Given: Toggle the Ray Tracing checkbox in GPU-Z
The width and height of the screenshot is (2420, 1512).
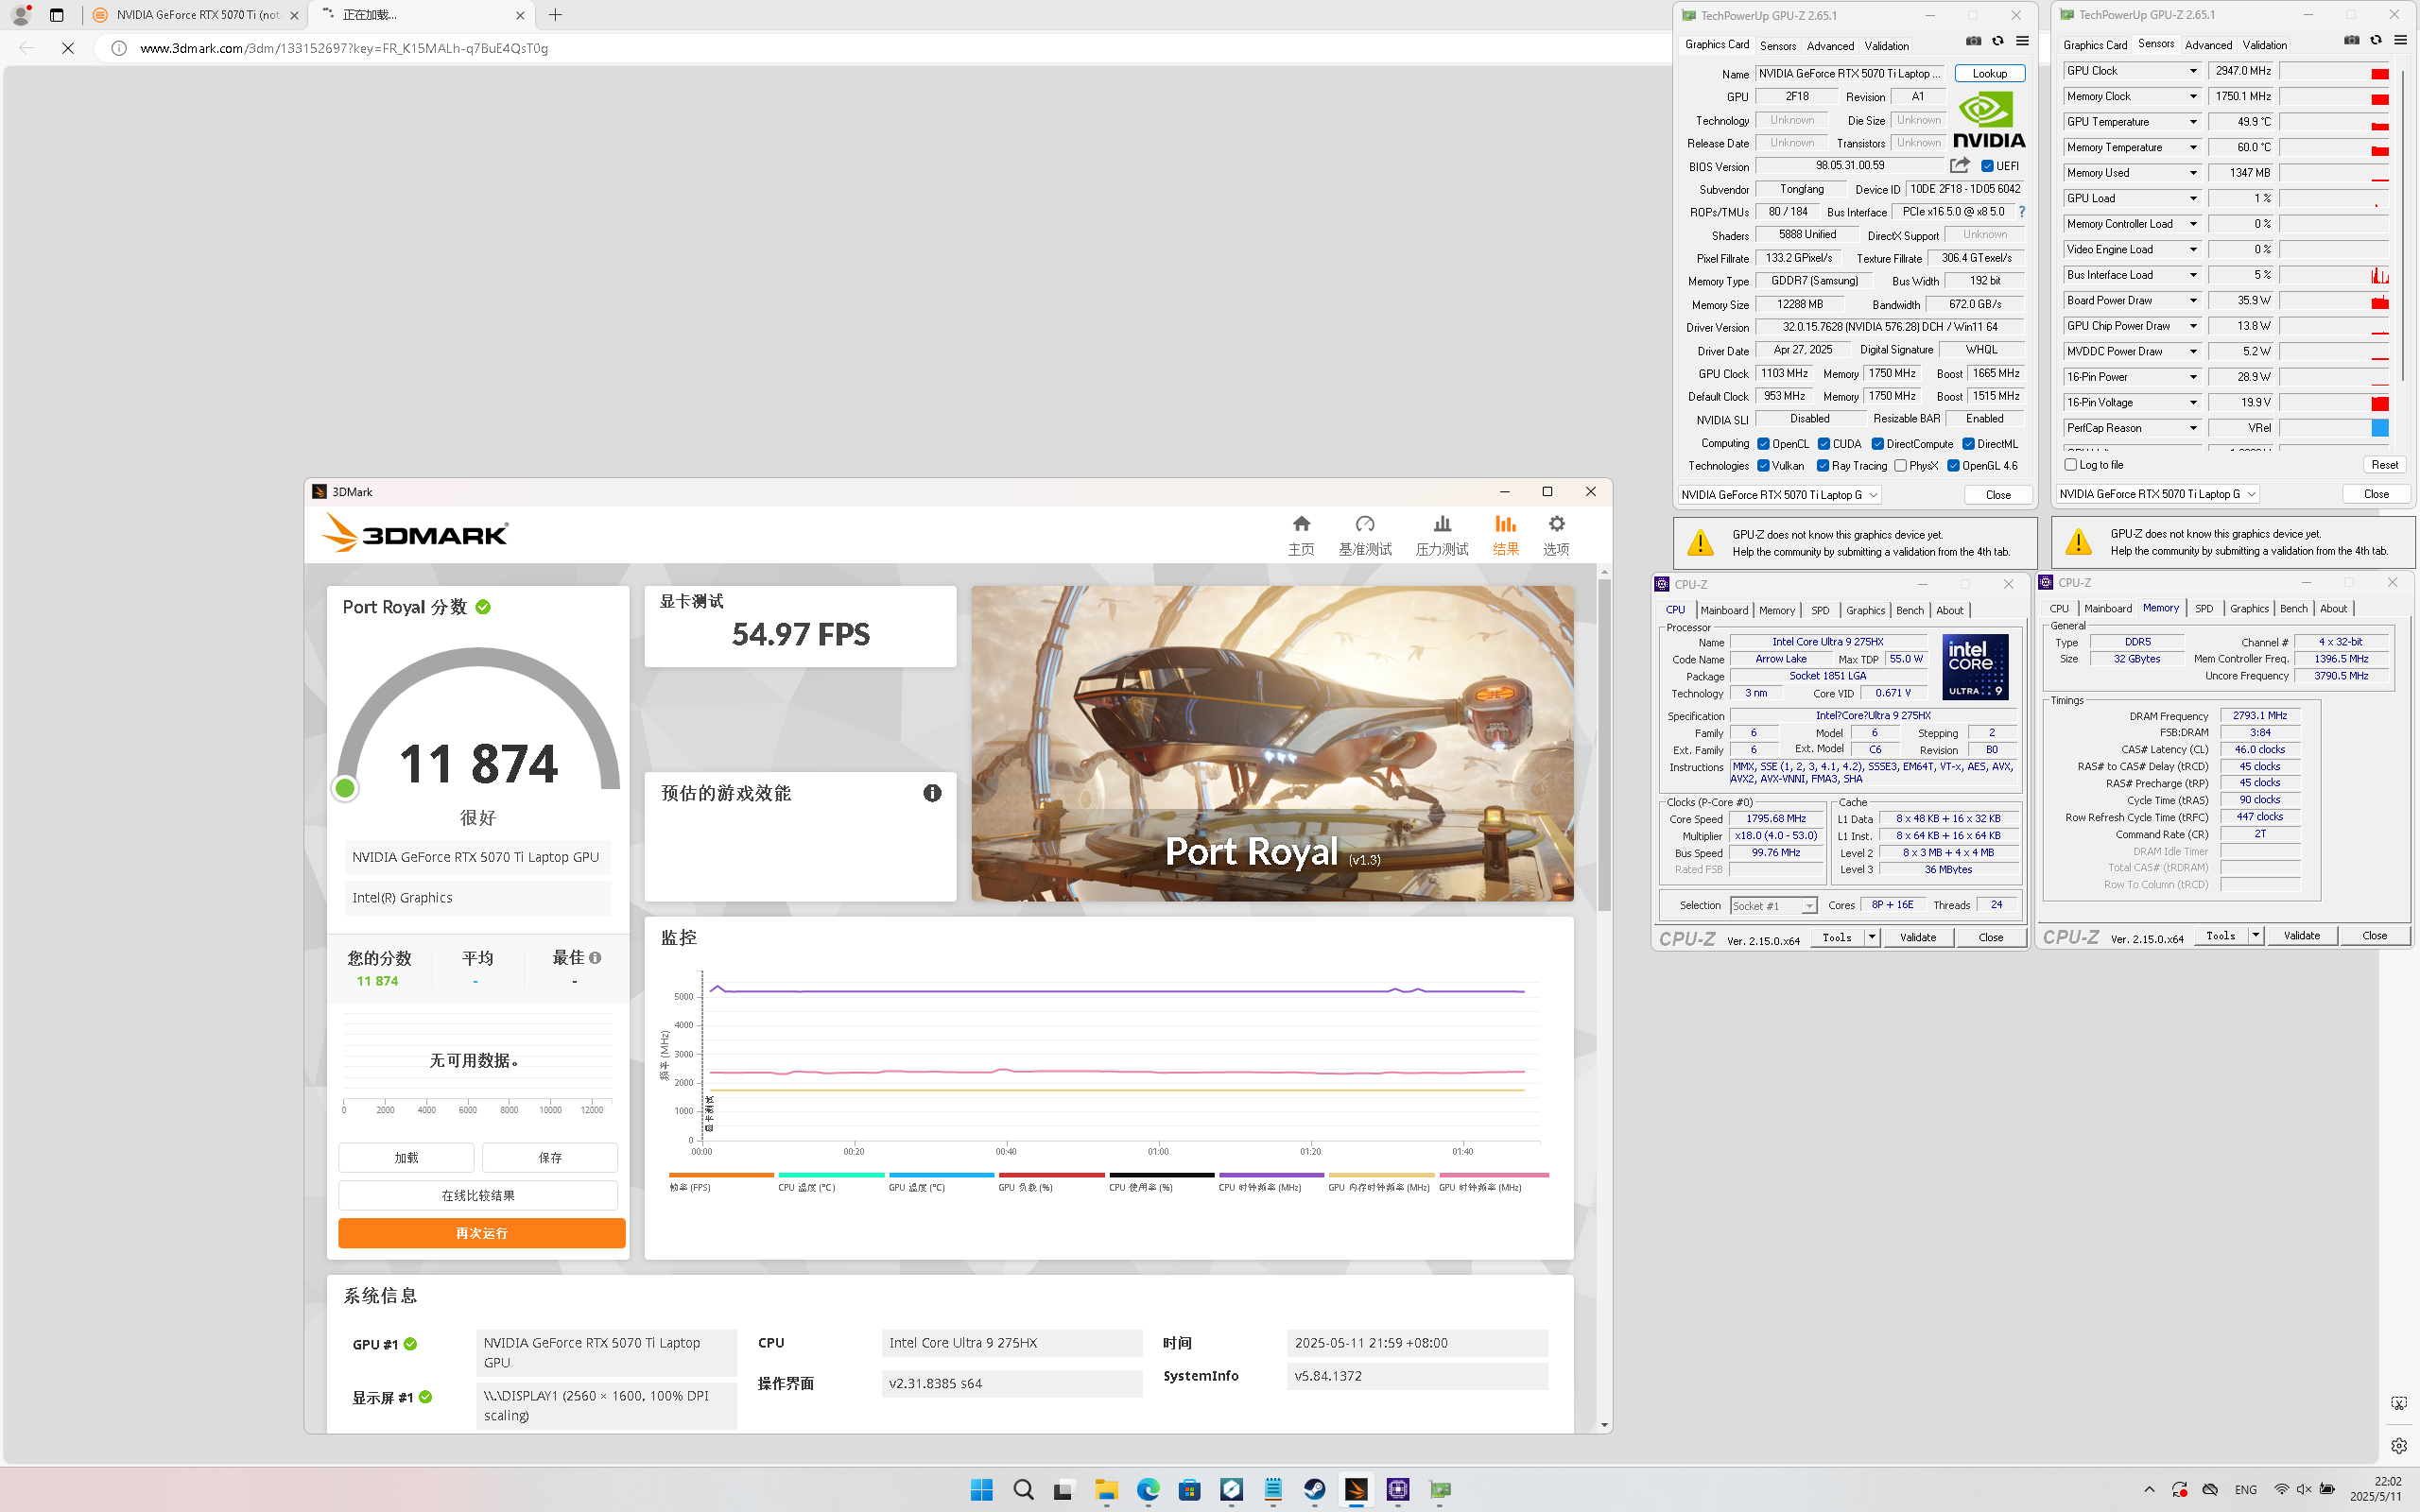Looking at the screenshot, I should point(1823,466).
